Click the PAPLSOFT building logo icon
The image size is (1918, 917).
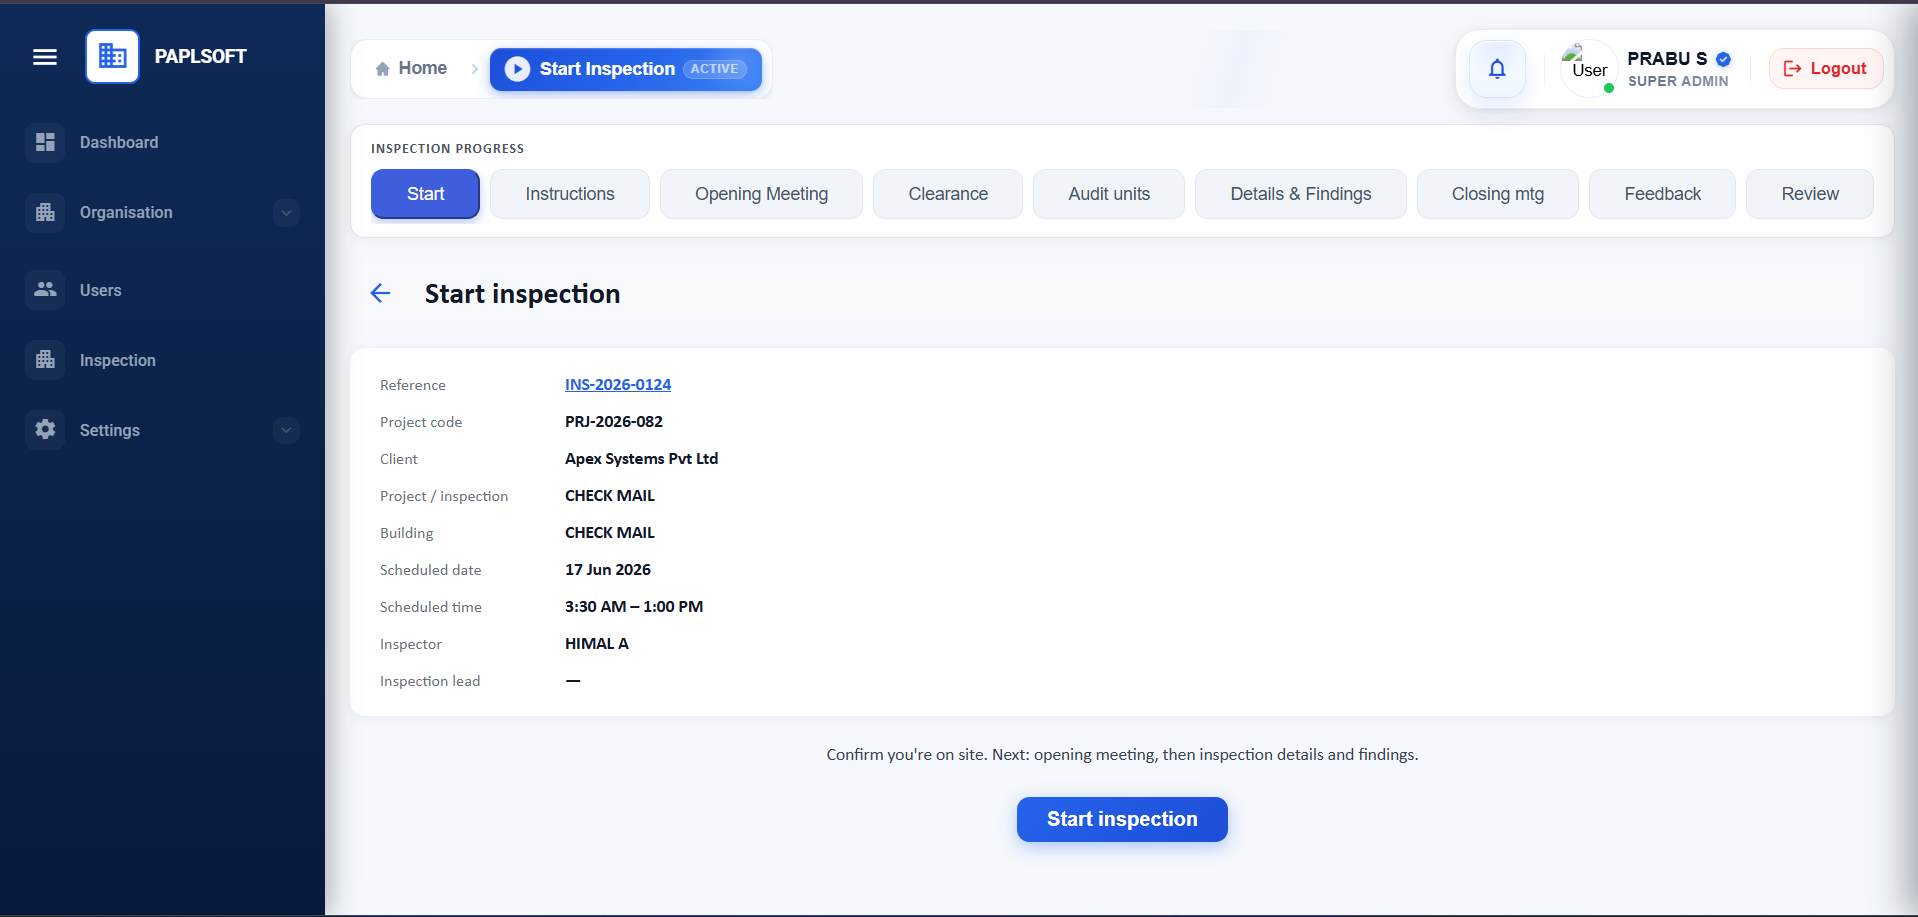click(x=112, y=56)
